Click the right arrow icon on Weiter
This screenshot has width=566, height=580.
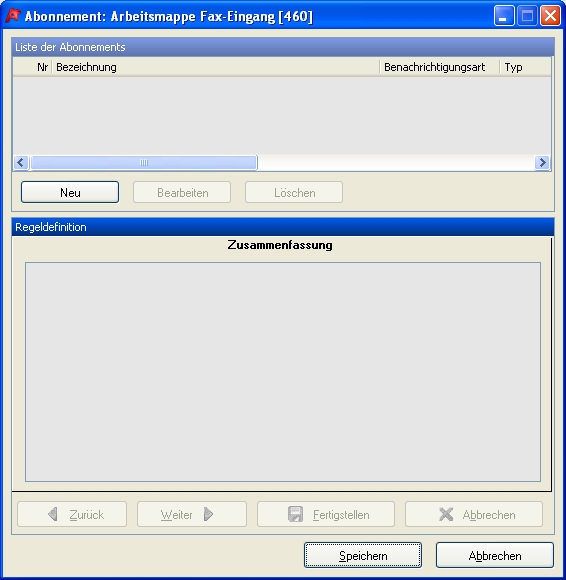(209, 514)
